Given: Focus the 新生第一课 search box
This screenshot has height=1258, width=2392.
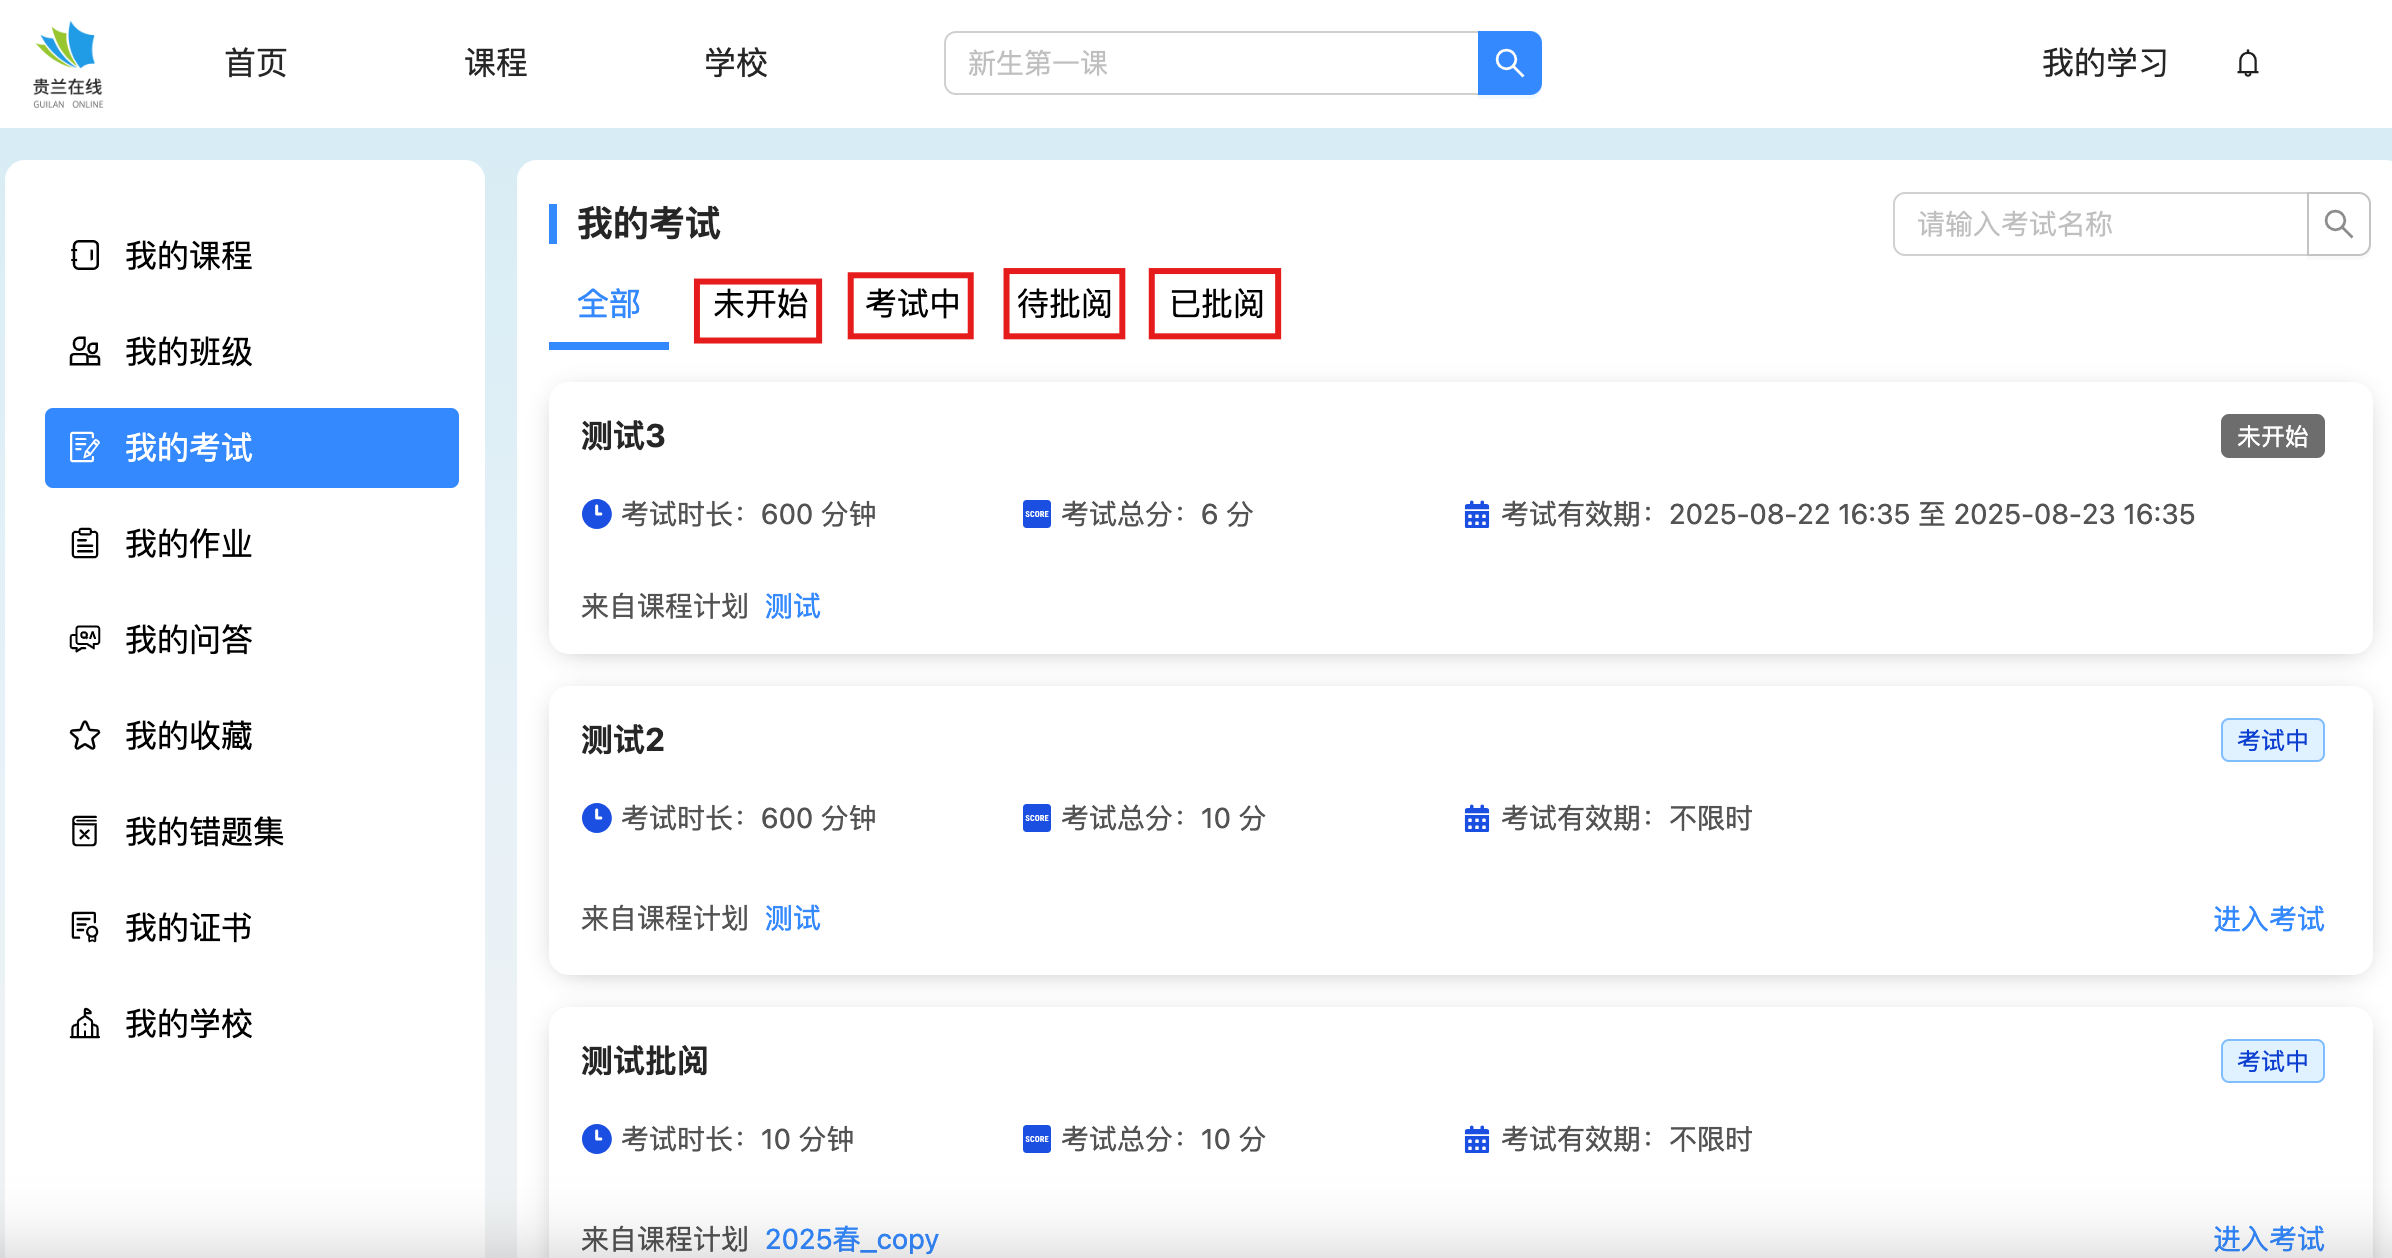Looking at the screenshot, I should (1210, 63).
